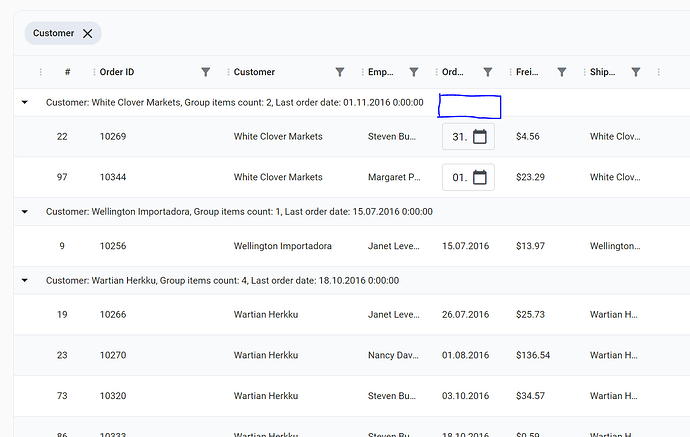This screenshot has height=437, width=690.
Task: Collapse the Wartian Herkku group
Action: [x=25, y=281]
